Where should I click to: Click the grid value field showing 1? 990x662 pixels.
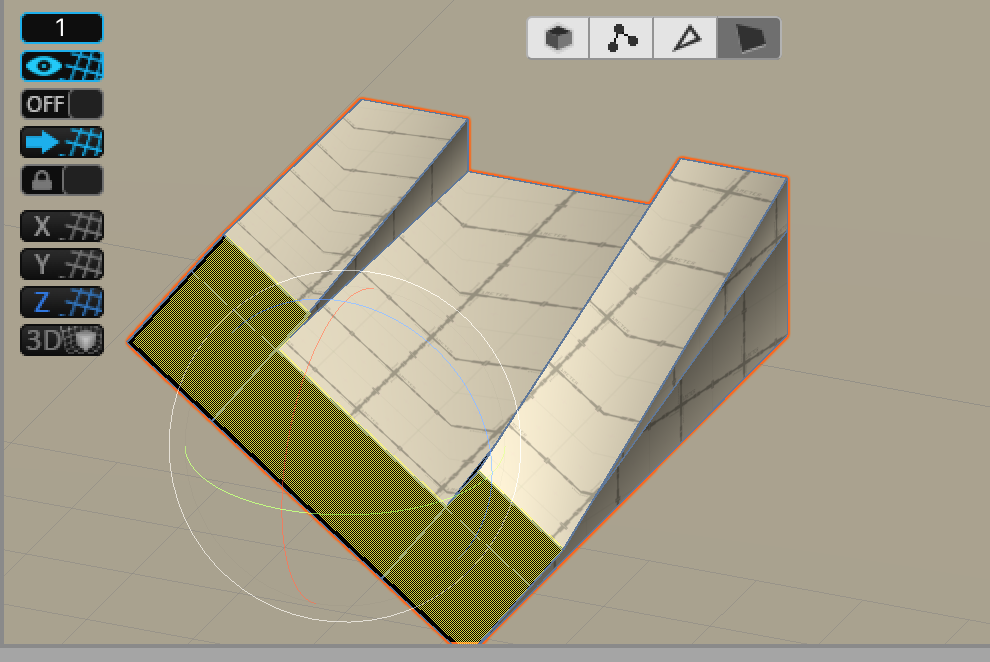click(62, 28)
